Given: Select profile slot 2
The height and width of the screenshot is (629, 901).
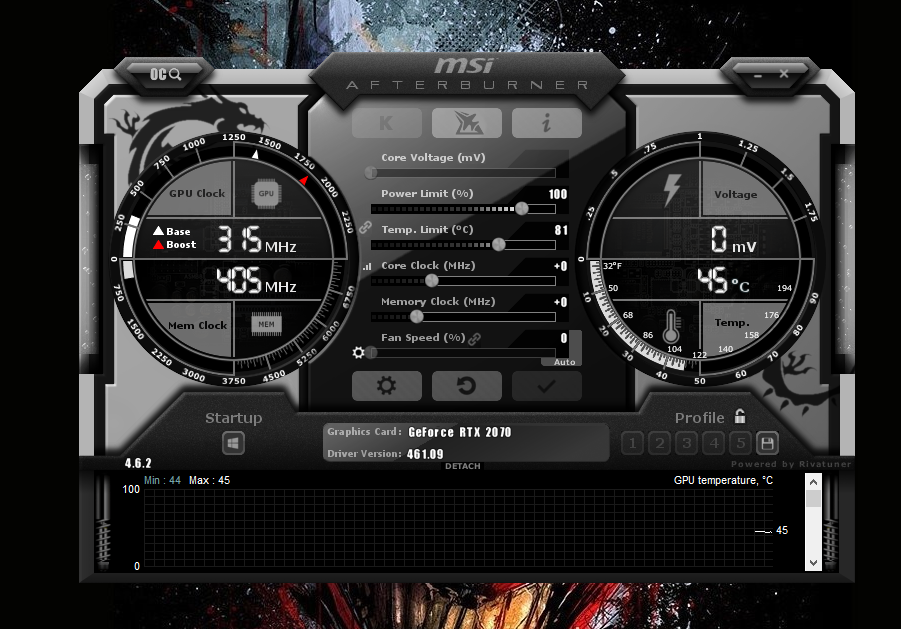Looking at the screenshot, I should [660, 443].
